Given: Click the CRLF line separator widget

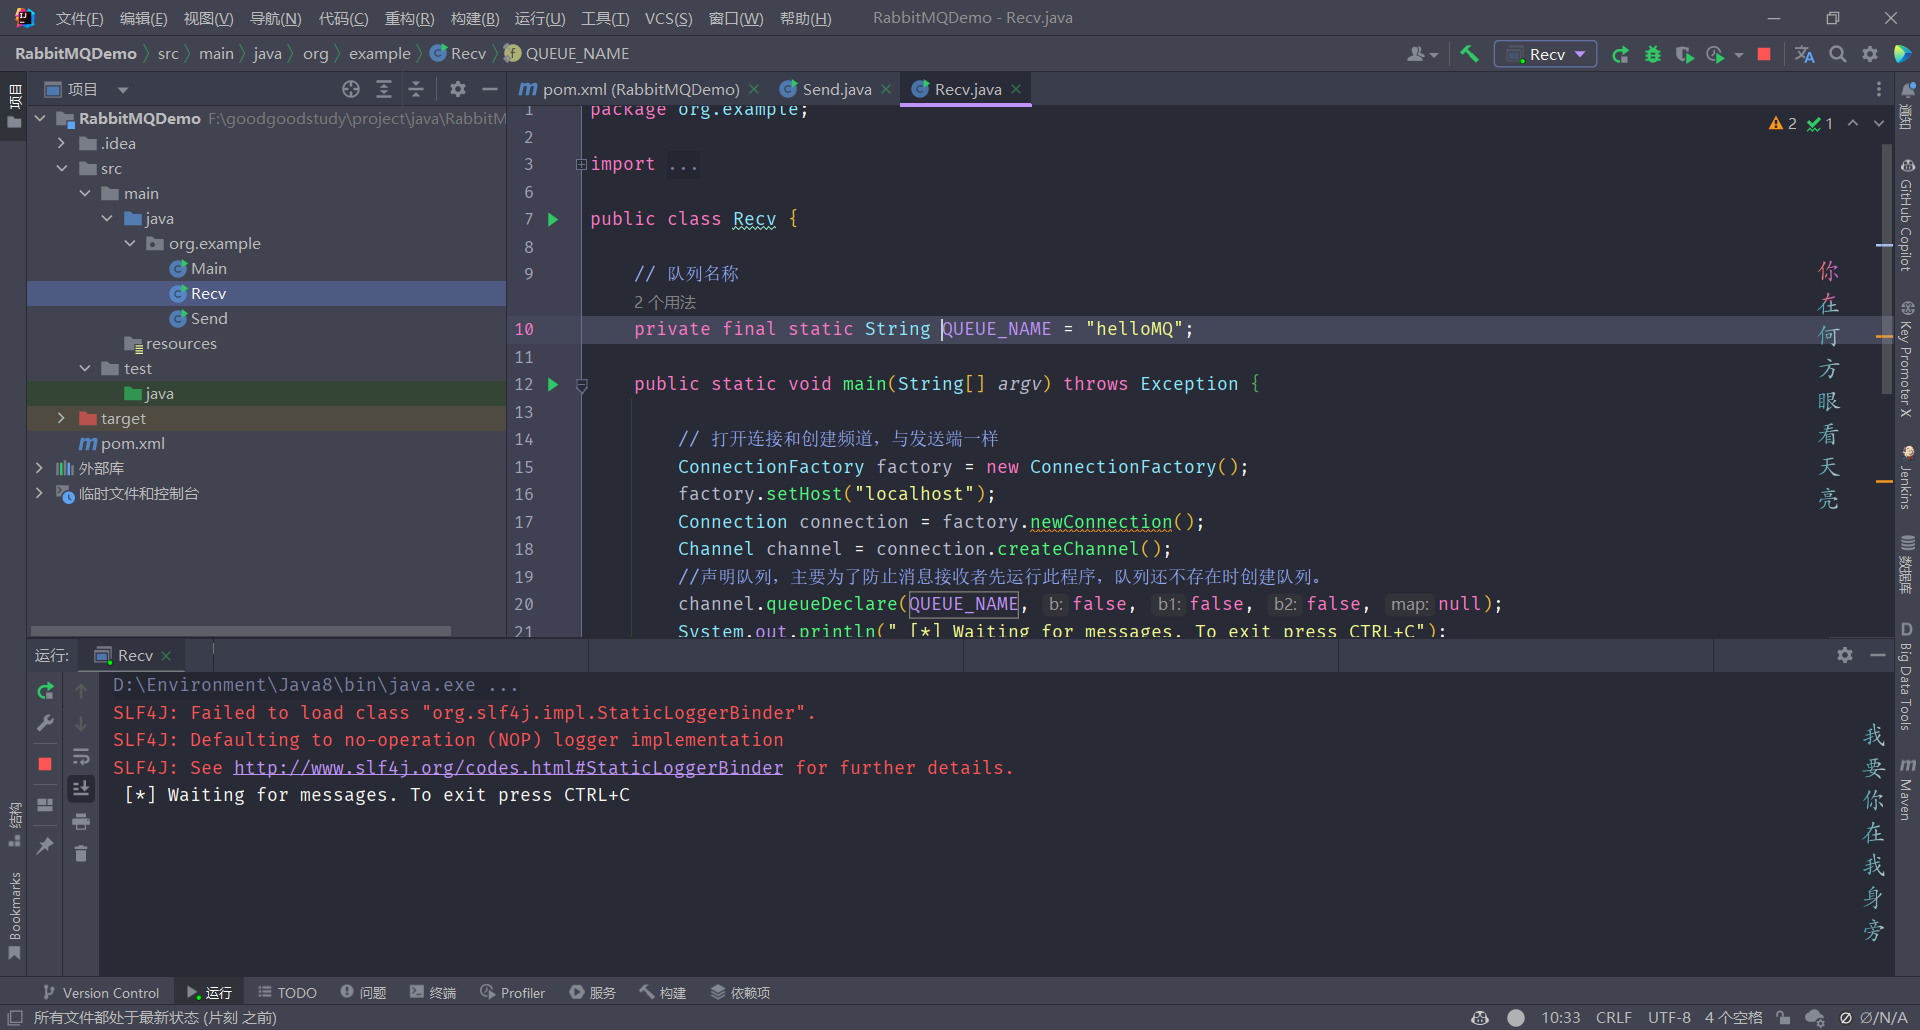Looking at the screenshot, I should [x=1613, y=1017].
